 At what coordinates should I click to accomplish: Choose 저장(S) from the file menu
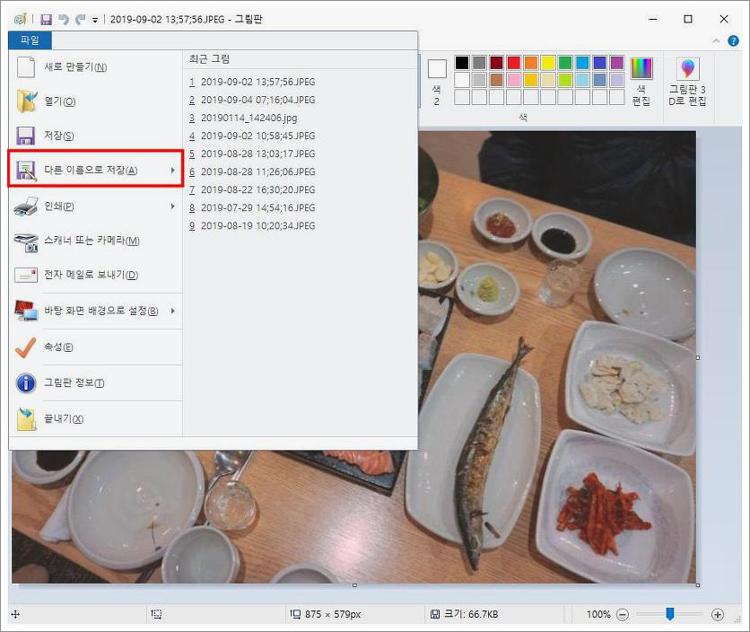click(x=96, y=136)
